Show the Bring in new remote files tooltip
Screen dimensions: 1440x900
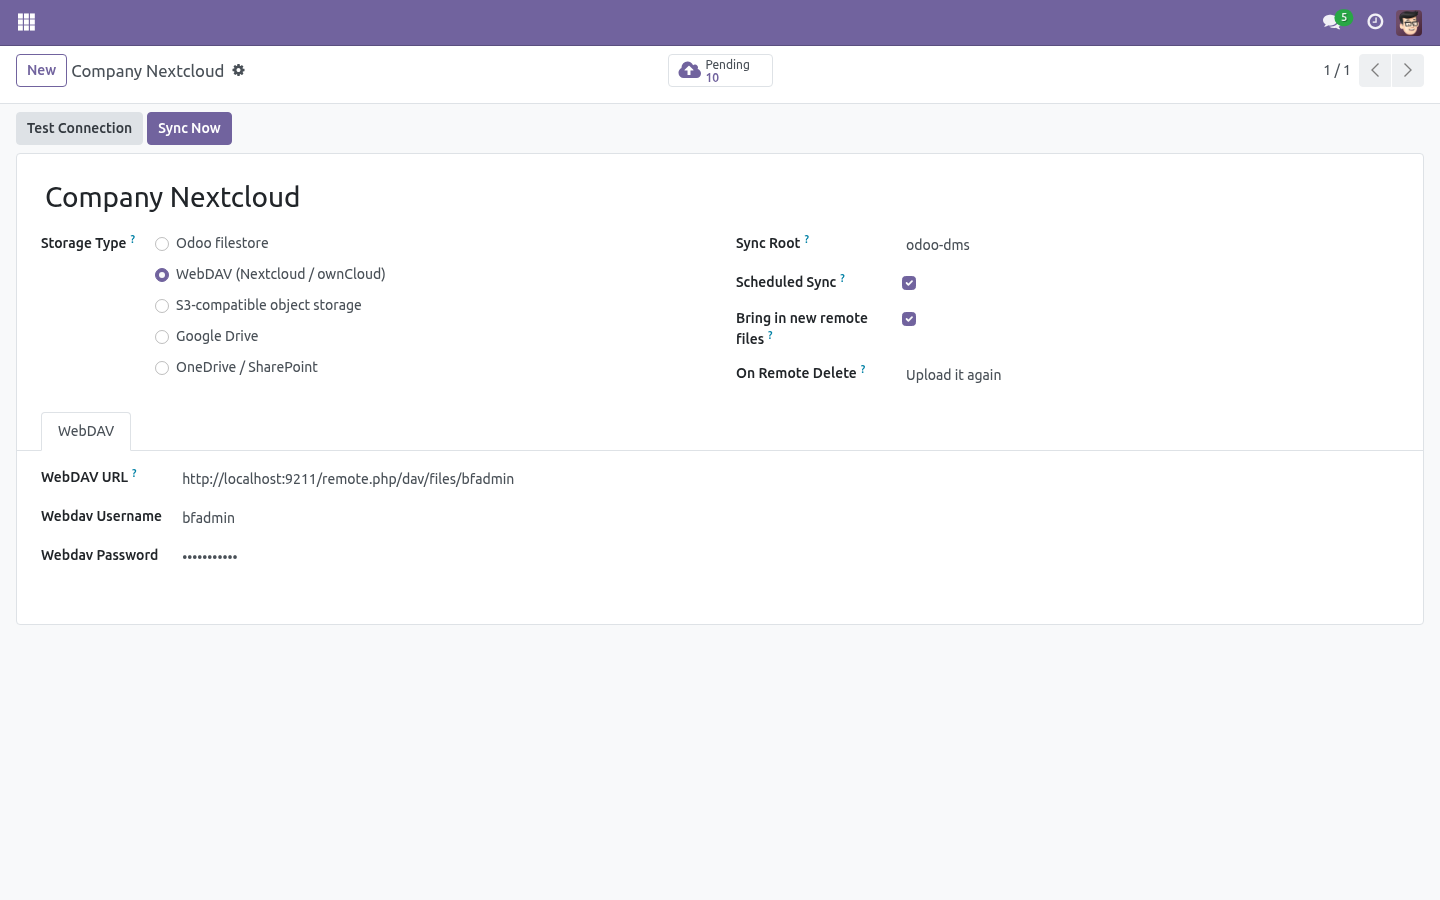(770, 335)
